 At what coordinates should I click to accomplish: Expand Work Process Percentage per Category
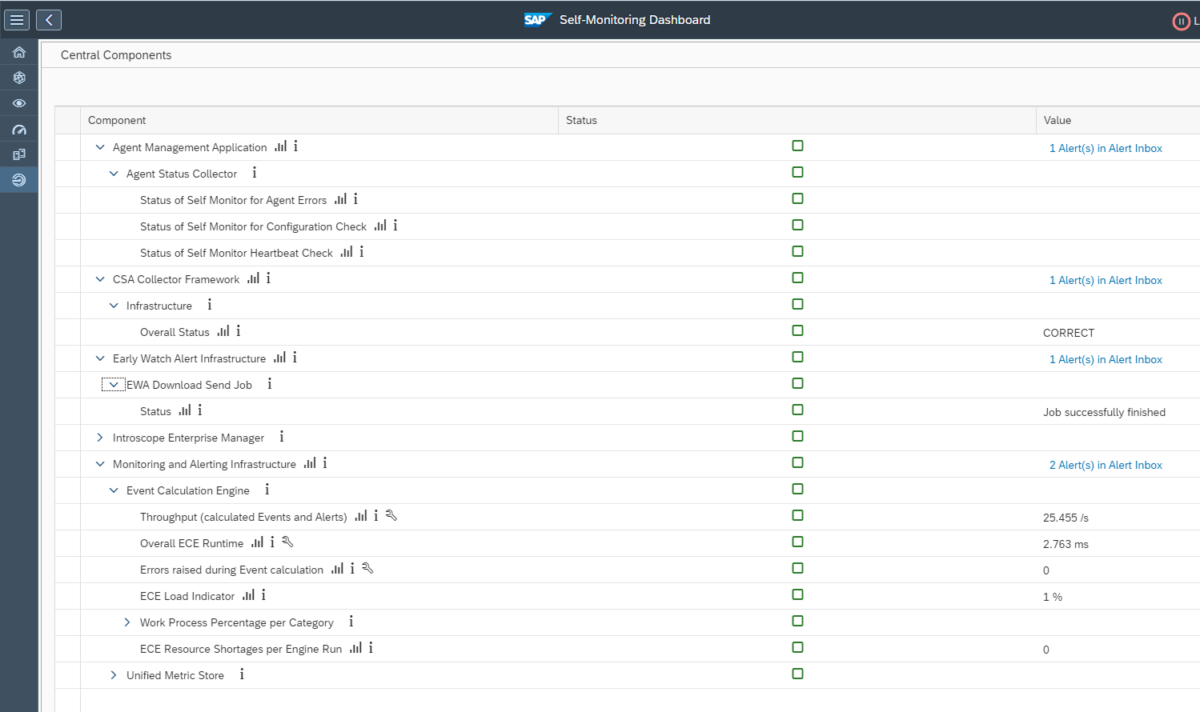pos(127,621)
